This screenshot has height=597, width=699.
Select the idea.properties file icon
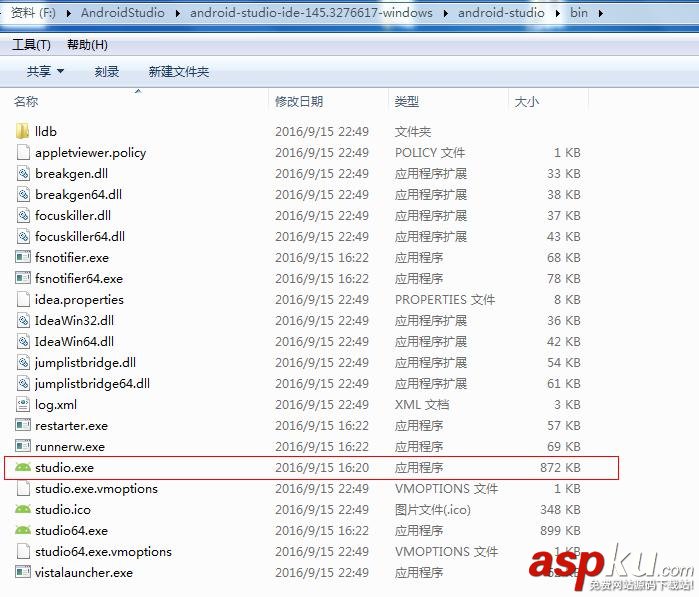pos(23,299)
